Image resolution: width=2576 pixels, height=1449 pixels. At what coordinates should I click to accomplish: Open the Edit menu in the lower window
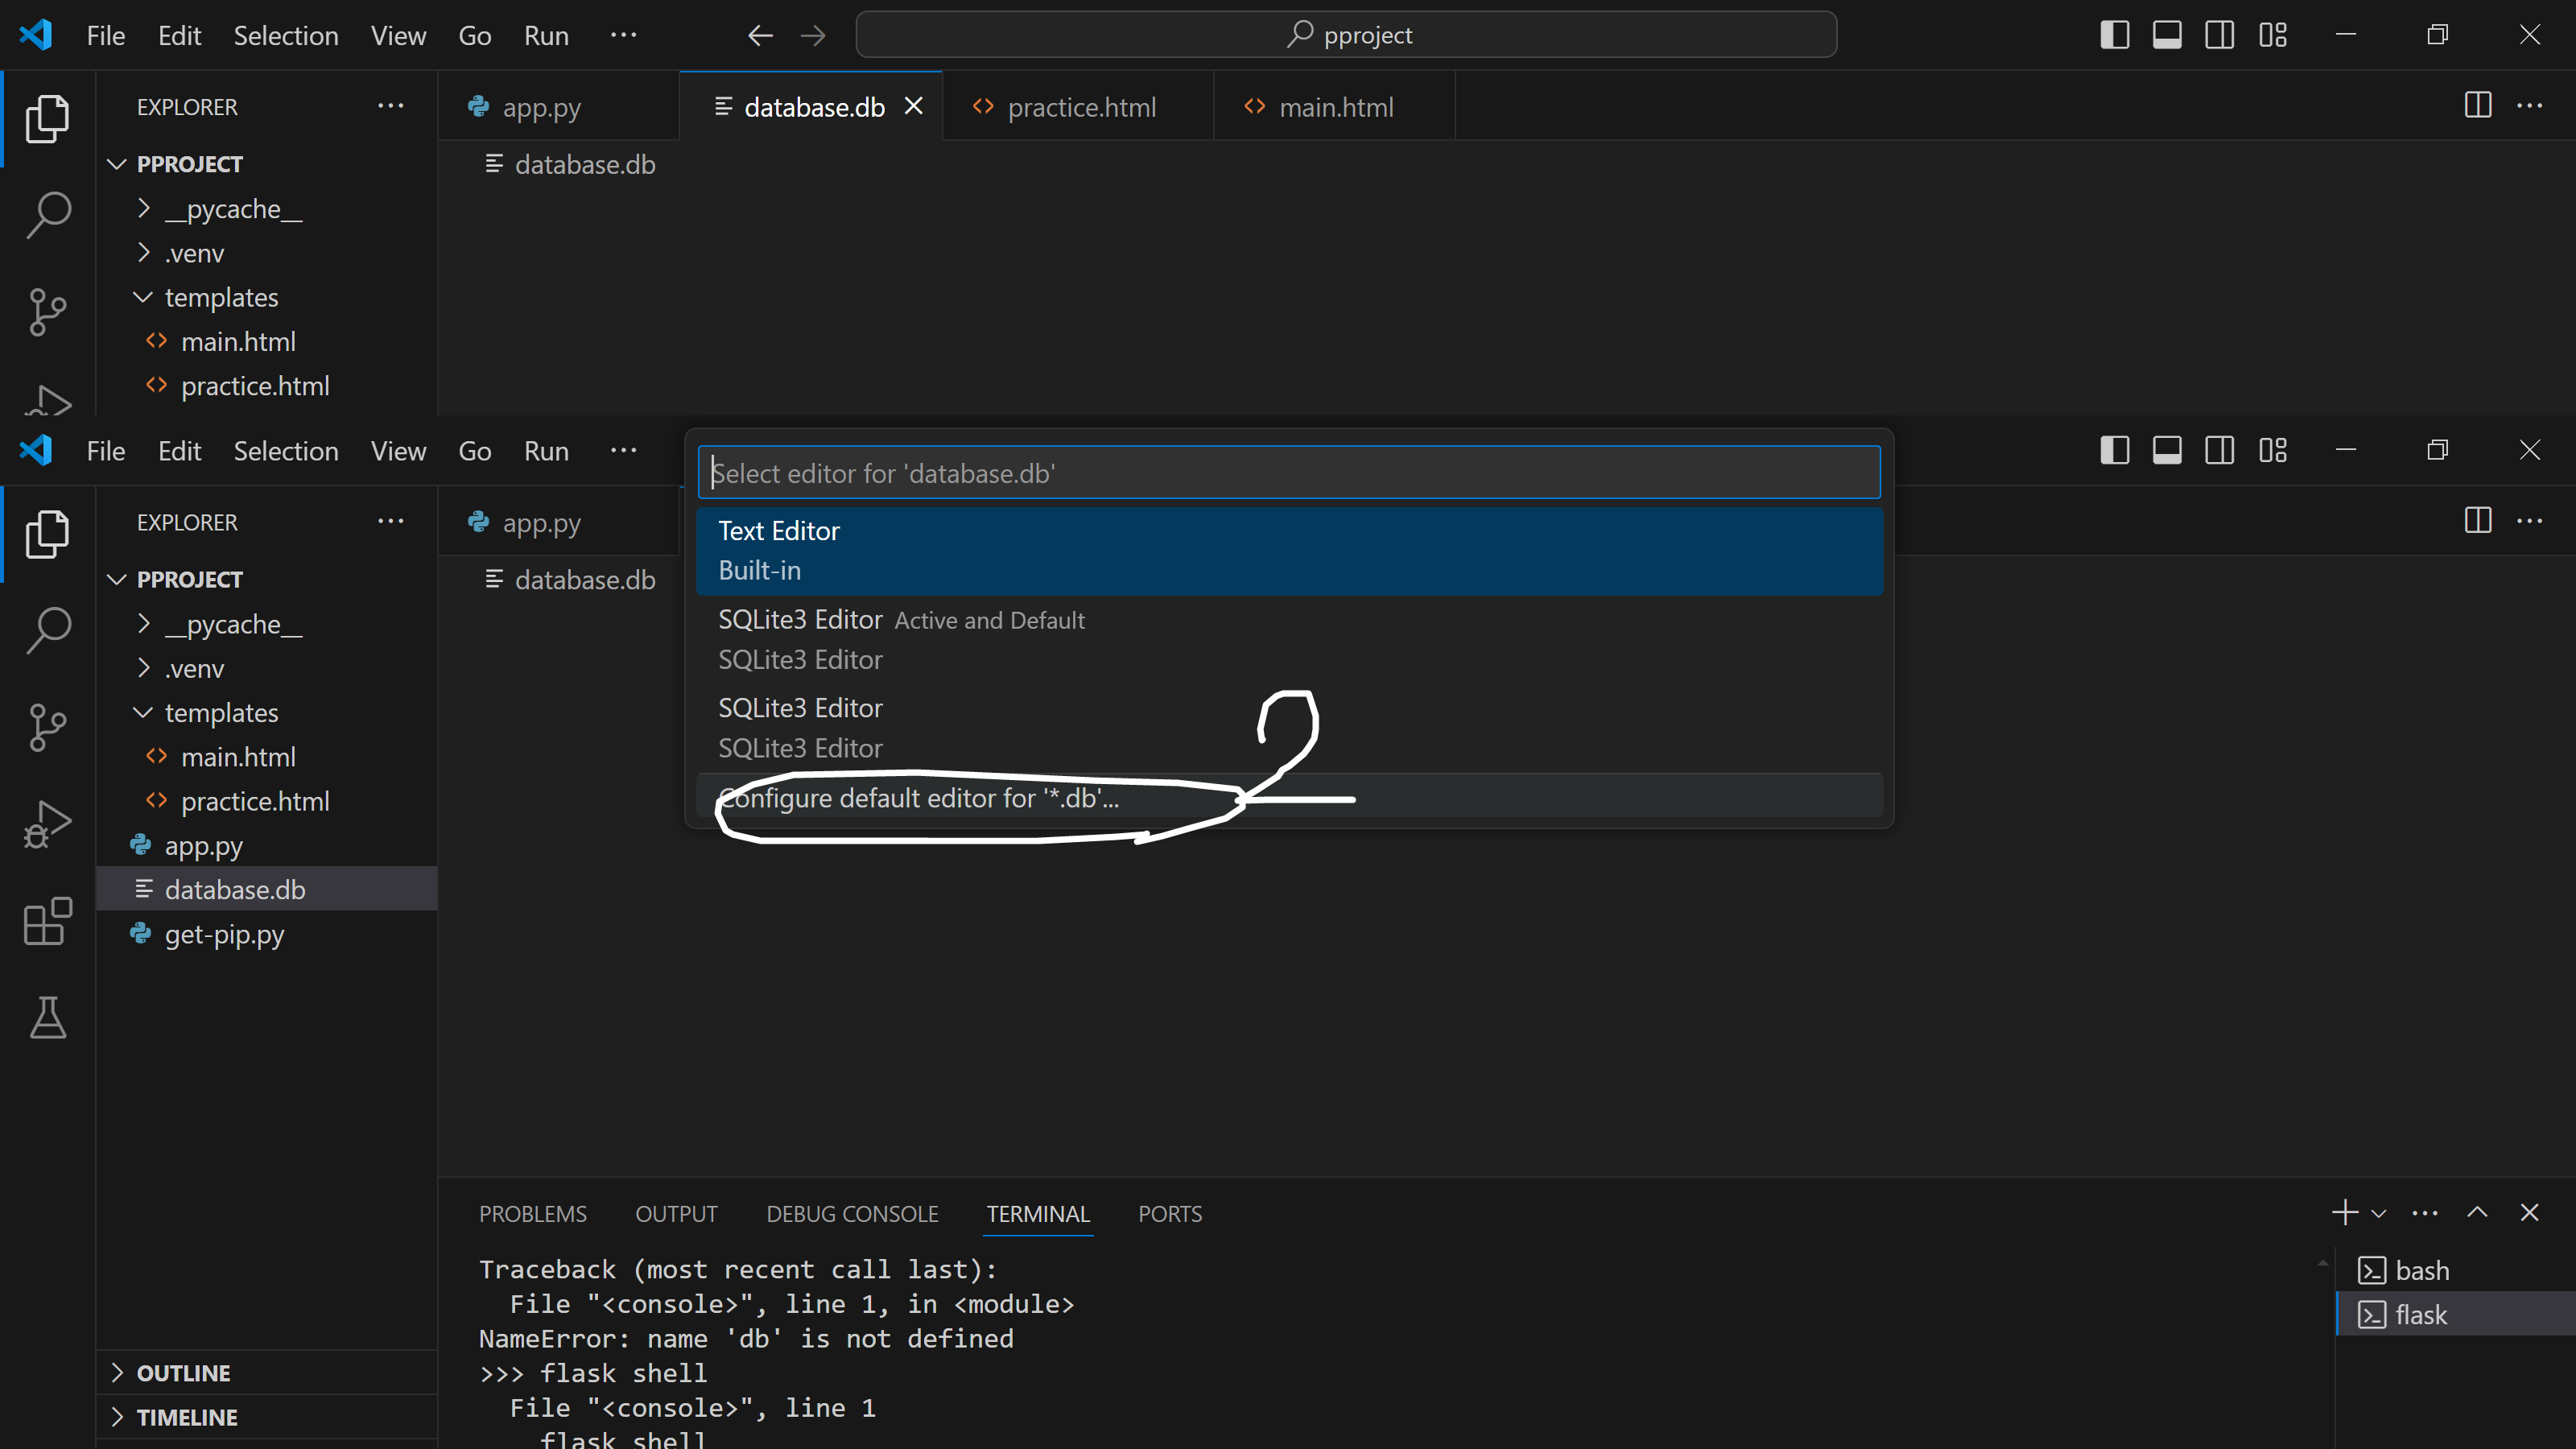click(x=180, y=451)
